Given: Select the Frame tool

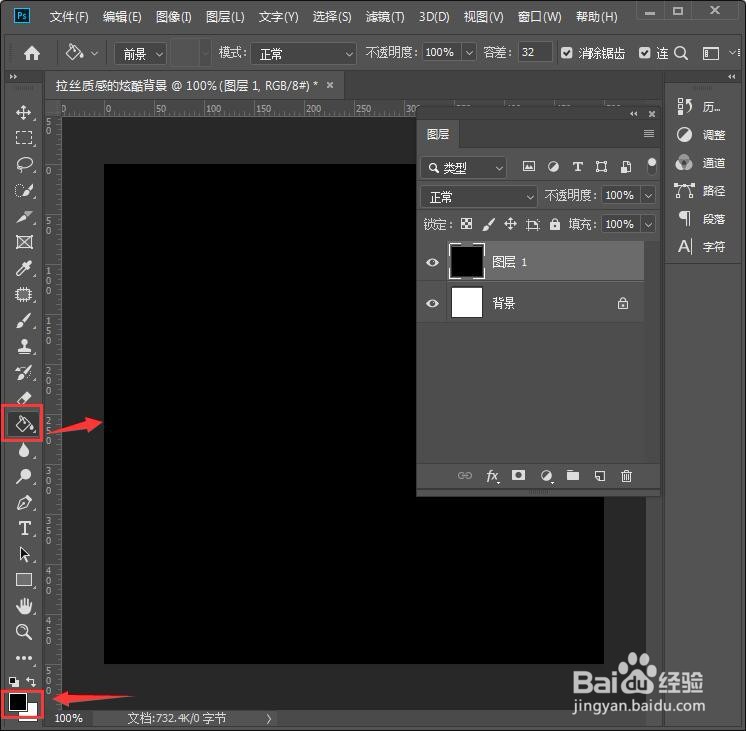Looking at the screenshot, I should [x=24, y=242].
